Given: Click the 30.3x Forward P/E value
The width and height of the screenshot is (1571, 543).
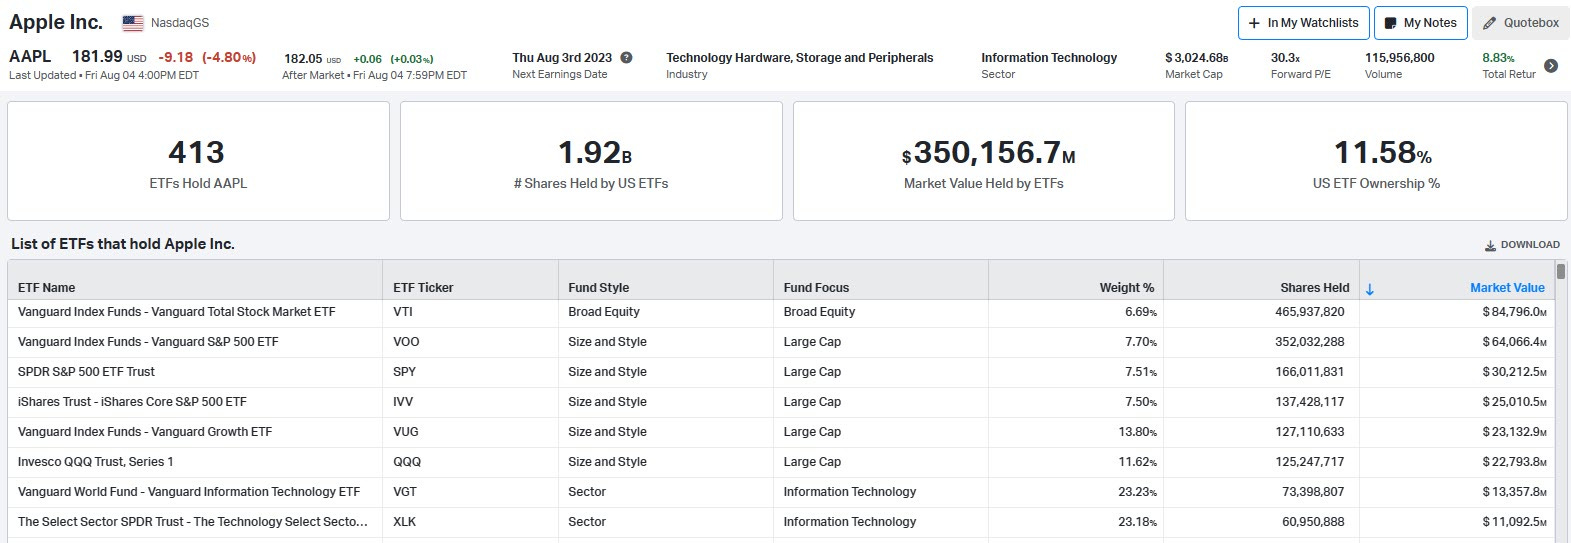Looking at the screenshot, I should click(x=1285, y=58).
